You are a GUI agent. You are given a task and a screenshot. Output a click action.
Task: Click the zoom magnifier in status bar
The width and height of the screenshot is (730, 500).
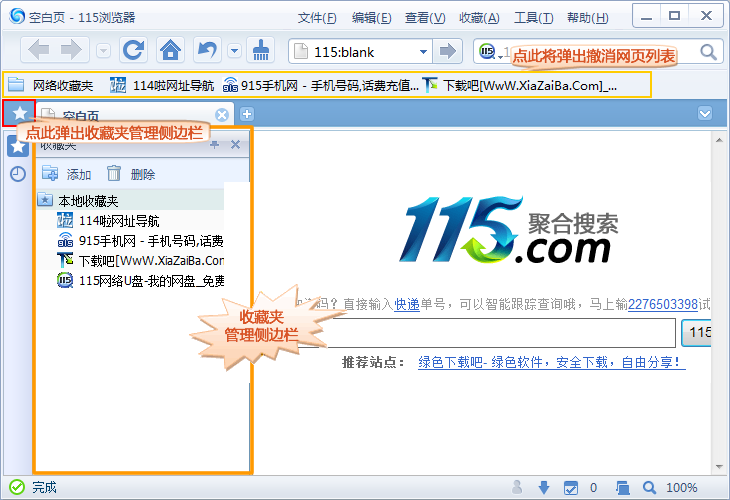pyautogui.click(x=649, y=487)
